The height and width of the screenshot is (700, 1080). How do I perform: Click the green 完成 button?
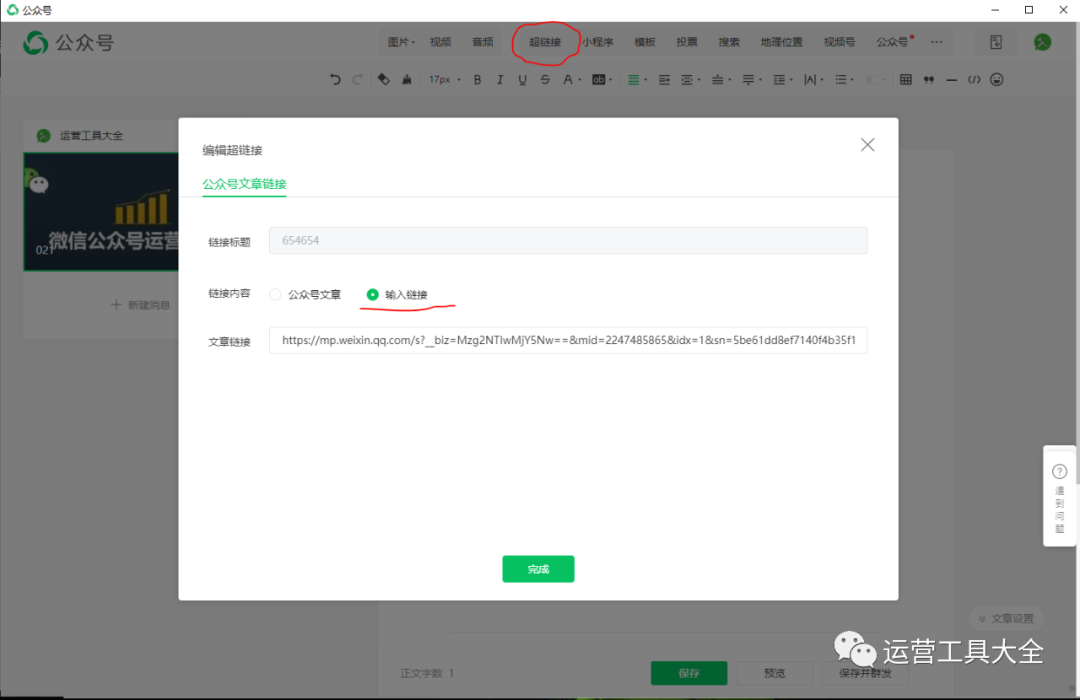coord(539,569)
